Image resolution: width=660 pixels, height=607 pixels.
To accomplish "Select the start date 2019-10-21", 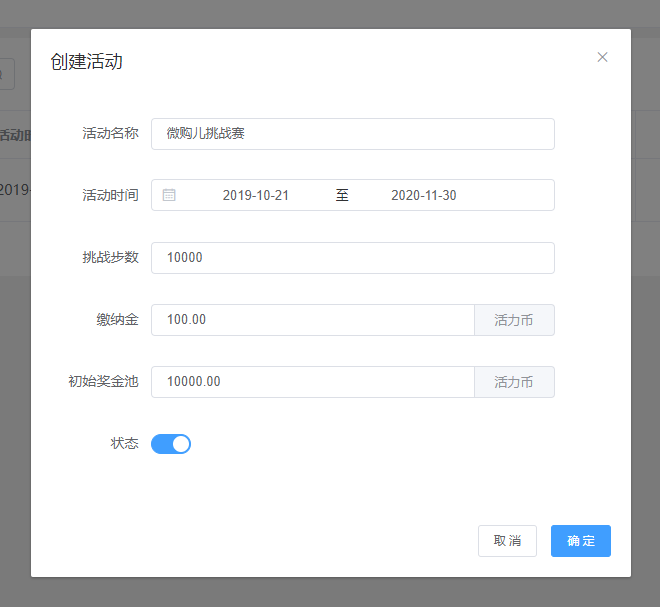I will [x=255, y=195].
